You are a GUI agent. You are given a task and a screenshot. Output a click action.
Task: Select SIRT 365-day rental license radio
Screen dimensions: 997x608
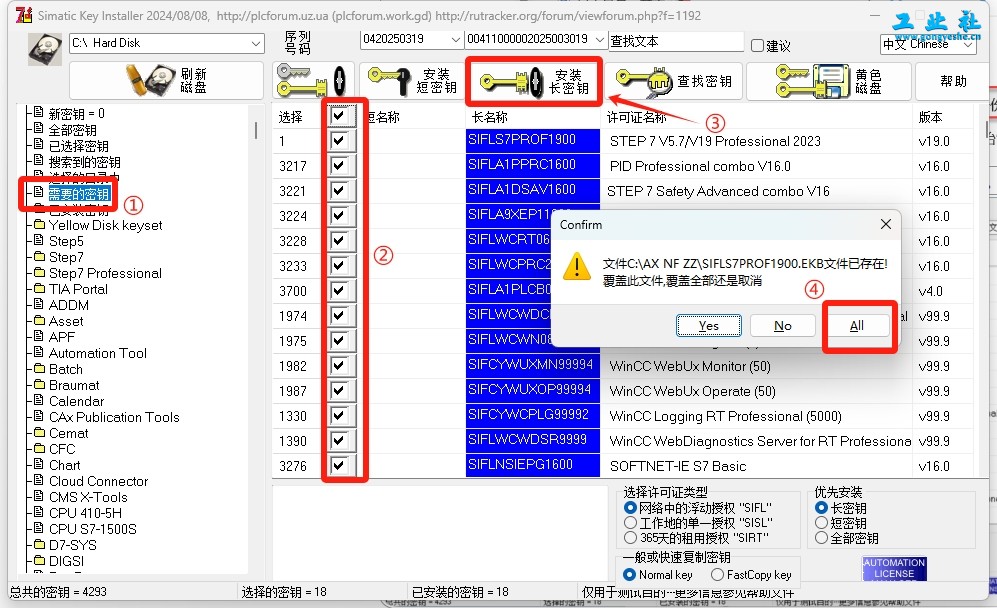point(630,538)
